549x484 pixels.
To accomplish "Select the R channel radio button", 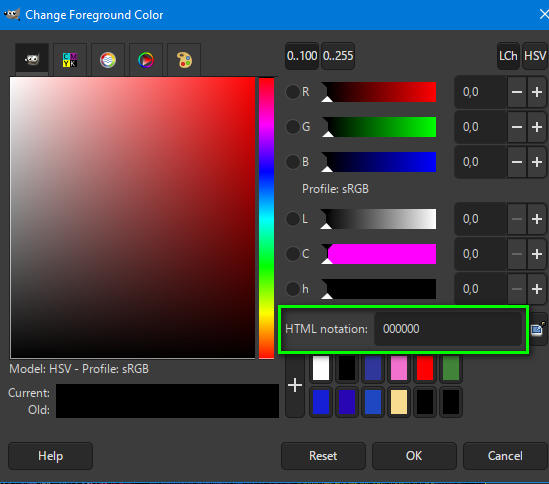I will (x=292, y=92).
